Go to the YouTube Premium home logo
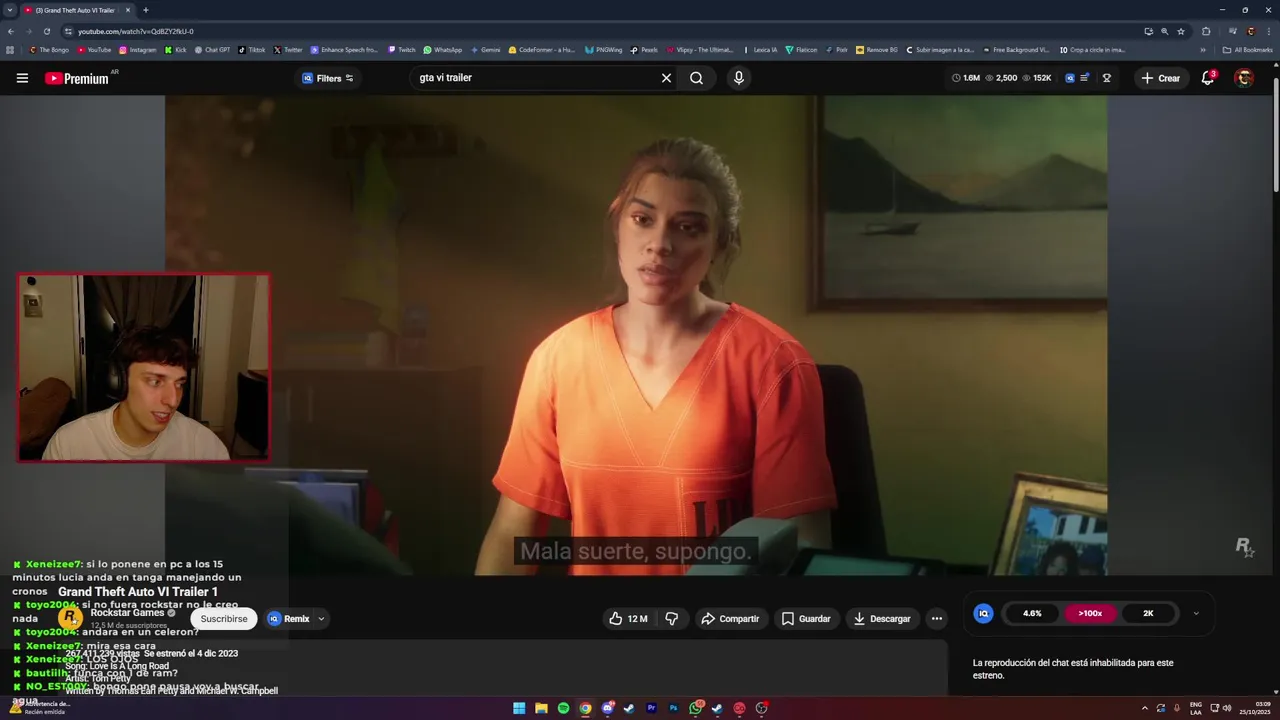1280x720 pixels. click(x=78, y=78)
